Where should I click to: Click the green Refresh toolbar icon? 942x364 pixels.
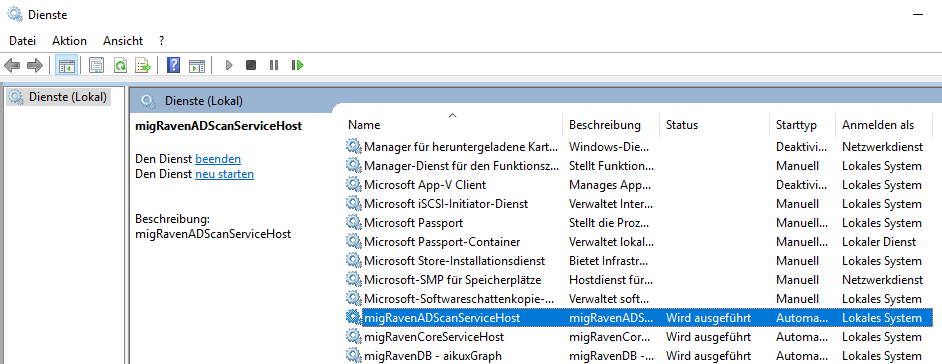click(121, 65)
